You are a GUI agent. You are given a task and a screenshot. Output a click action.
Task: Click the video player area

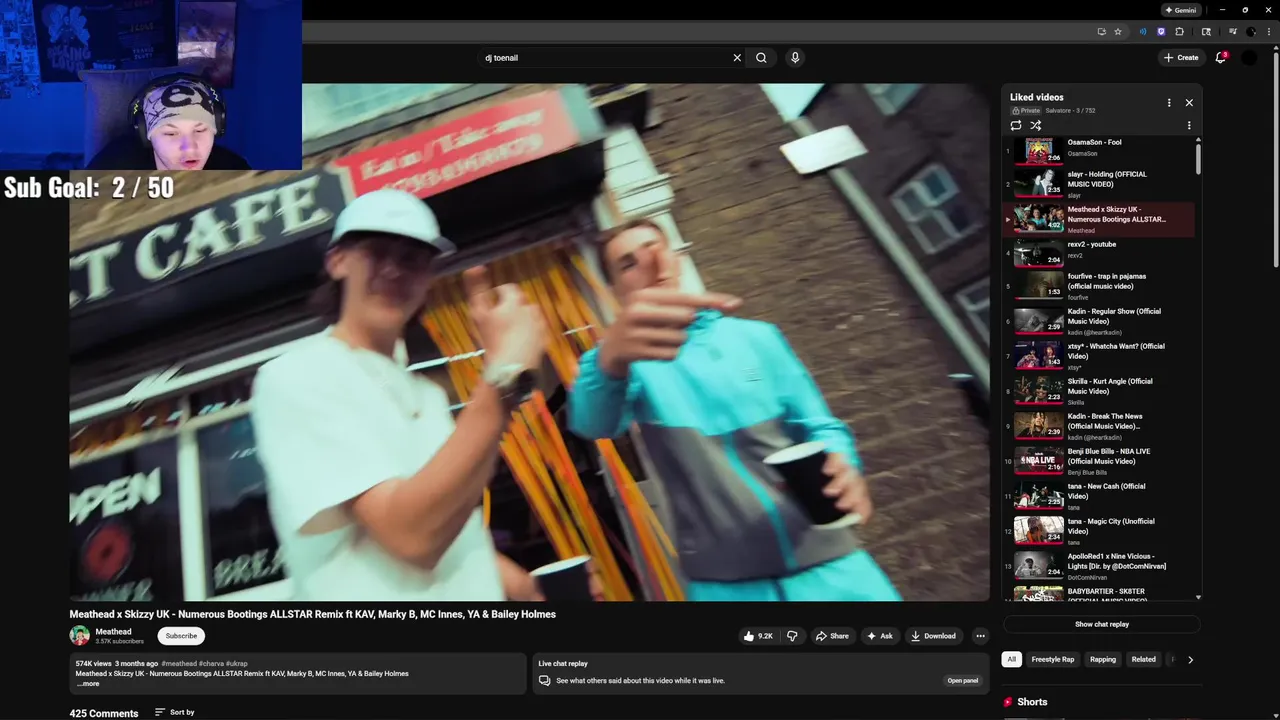[x=529, y=342]
